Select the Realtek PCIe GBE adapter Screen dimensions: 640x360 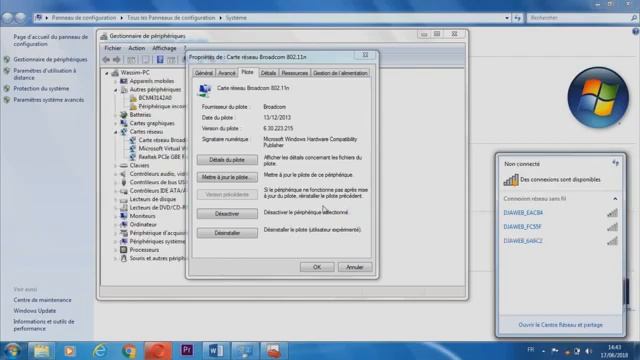pyautogui.click(x=161, y=157)
